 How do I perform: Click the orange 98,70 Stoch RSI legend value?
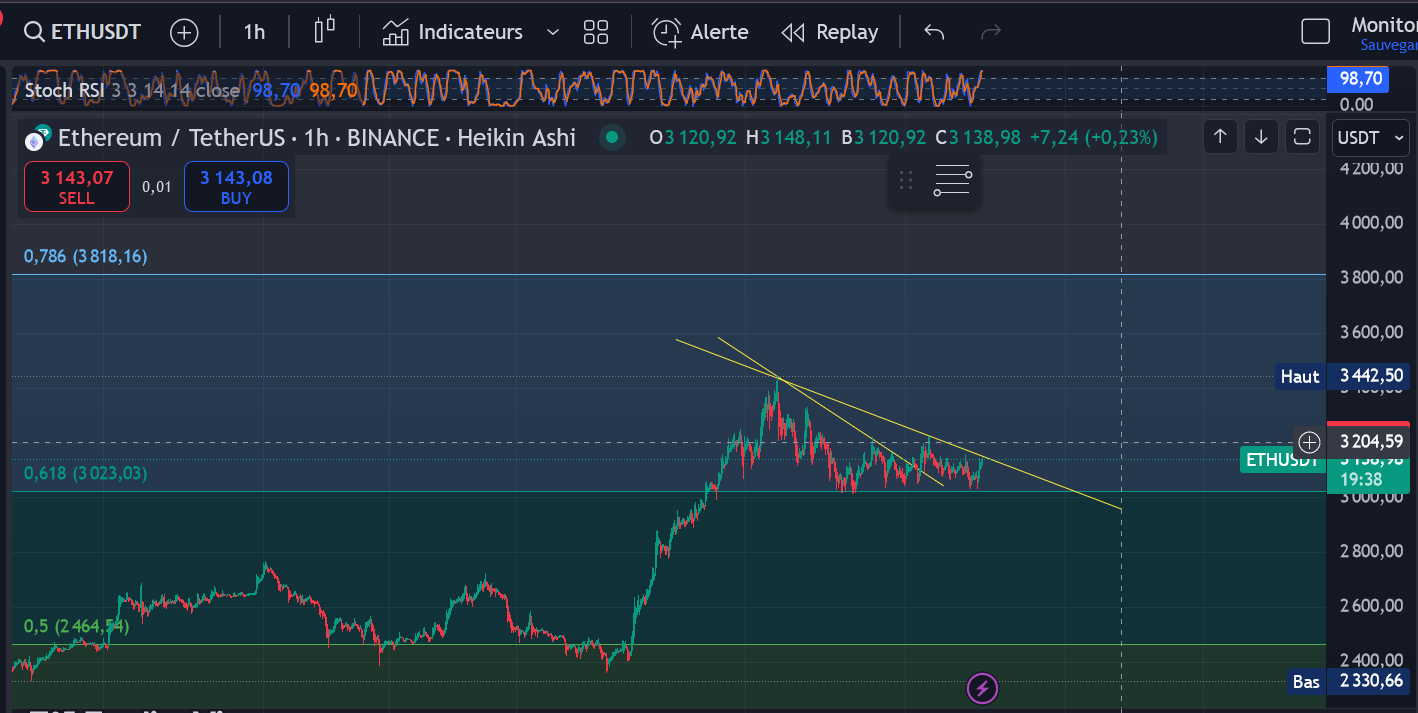334,90
